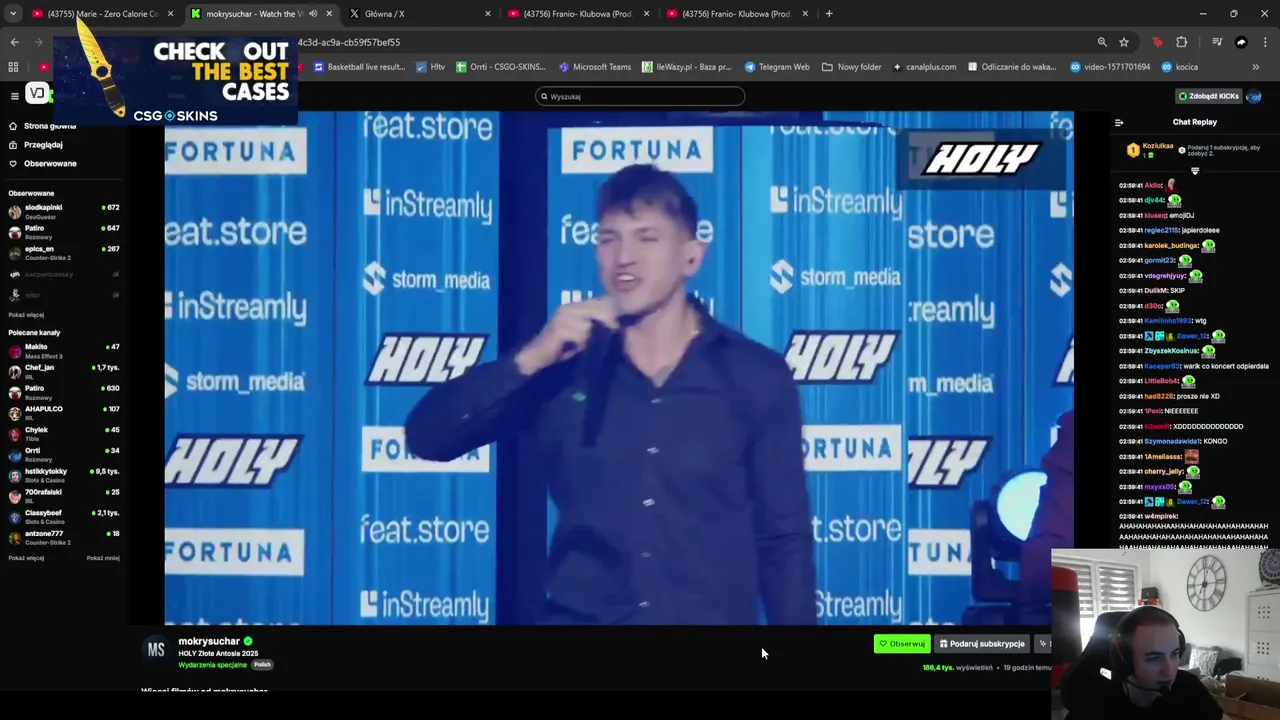Open browser tab search dropdown
Viewport: 1280px width, 720px height.
click(x=13, y=14)
